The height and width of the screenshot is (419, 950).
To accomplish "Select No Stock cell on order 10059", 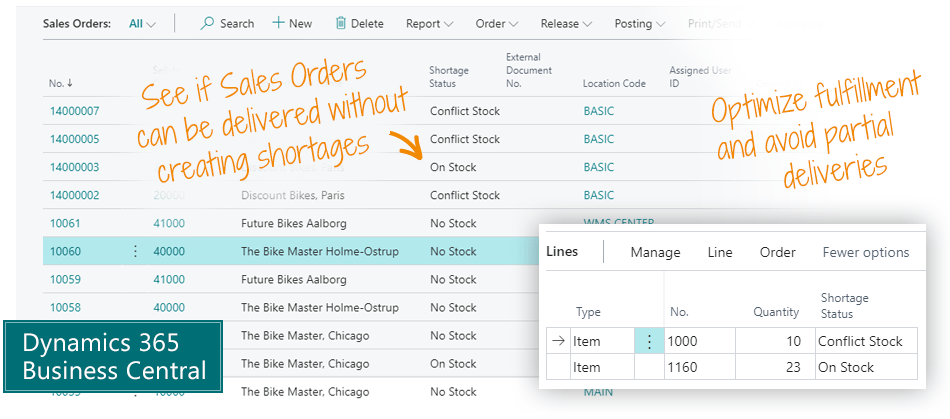I will point(453,280).
